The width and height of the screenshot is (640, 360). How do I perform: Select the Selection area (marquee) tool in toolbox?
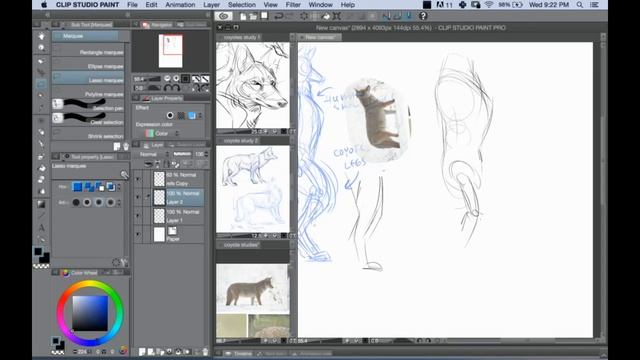(x=41, y=83)
